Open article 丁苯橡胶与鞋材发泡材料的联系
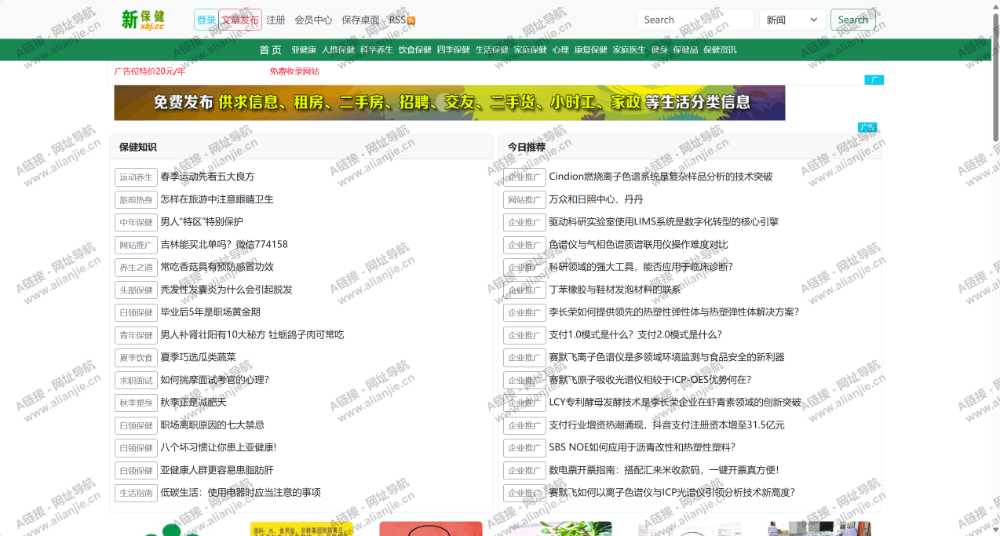 tap(615, 290)
